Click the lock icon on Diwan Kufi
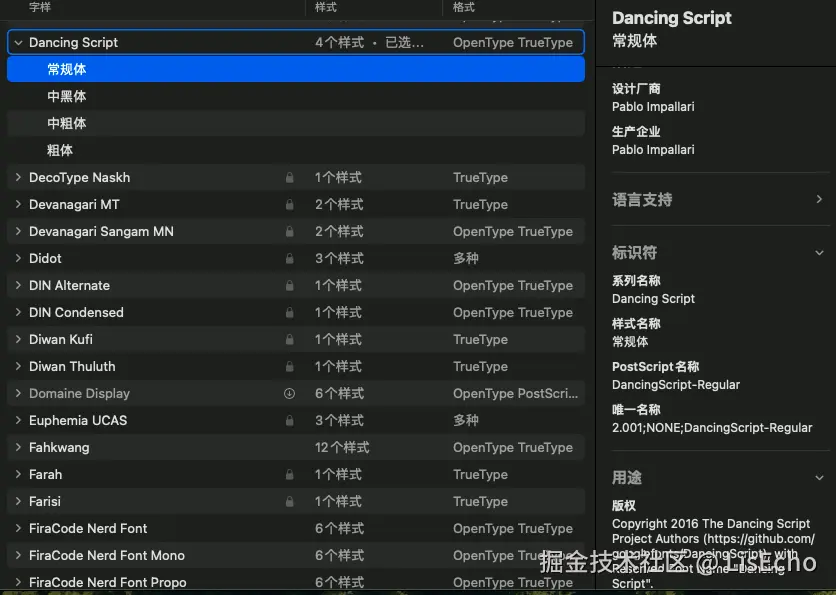Viewport: 836px width, 595px height. (290, 340)
